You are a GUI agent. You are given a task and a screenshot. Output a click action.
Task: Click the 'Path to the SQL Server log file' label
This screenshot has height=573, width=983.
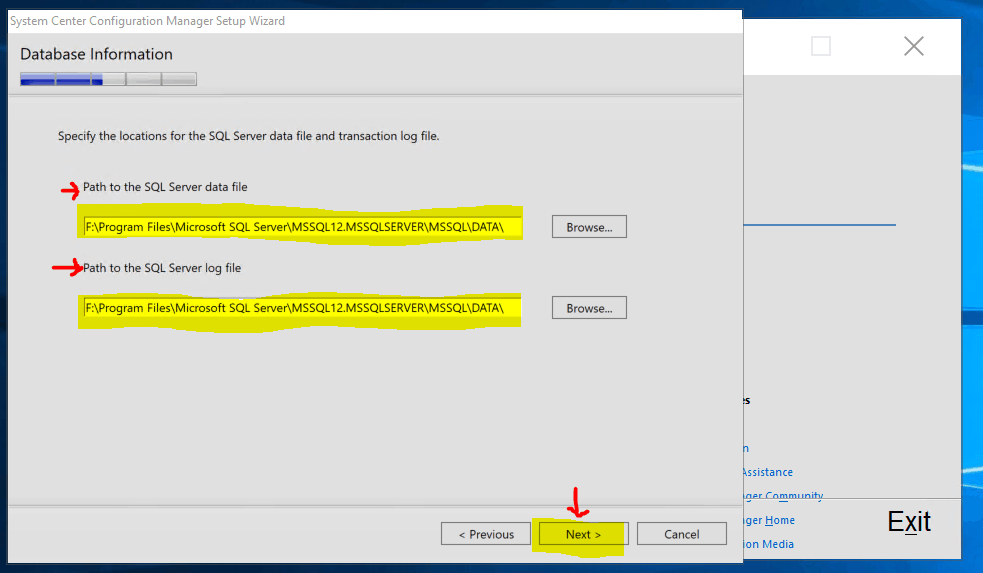pyautogui.click(x=162, y=268)
